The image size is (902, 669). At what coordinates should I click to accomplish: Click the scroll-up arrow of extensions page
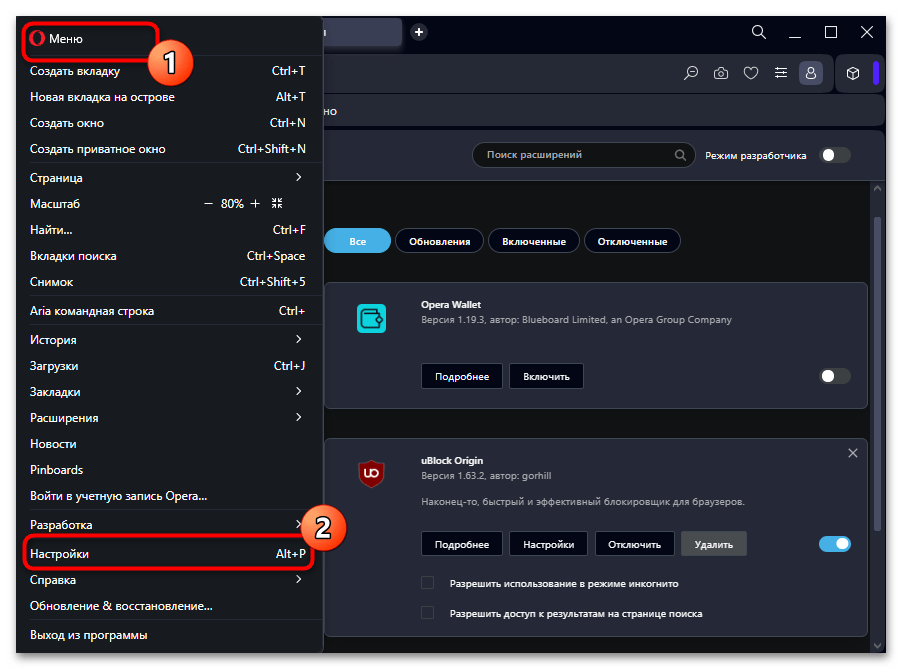click(877, 188)
